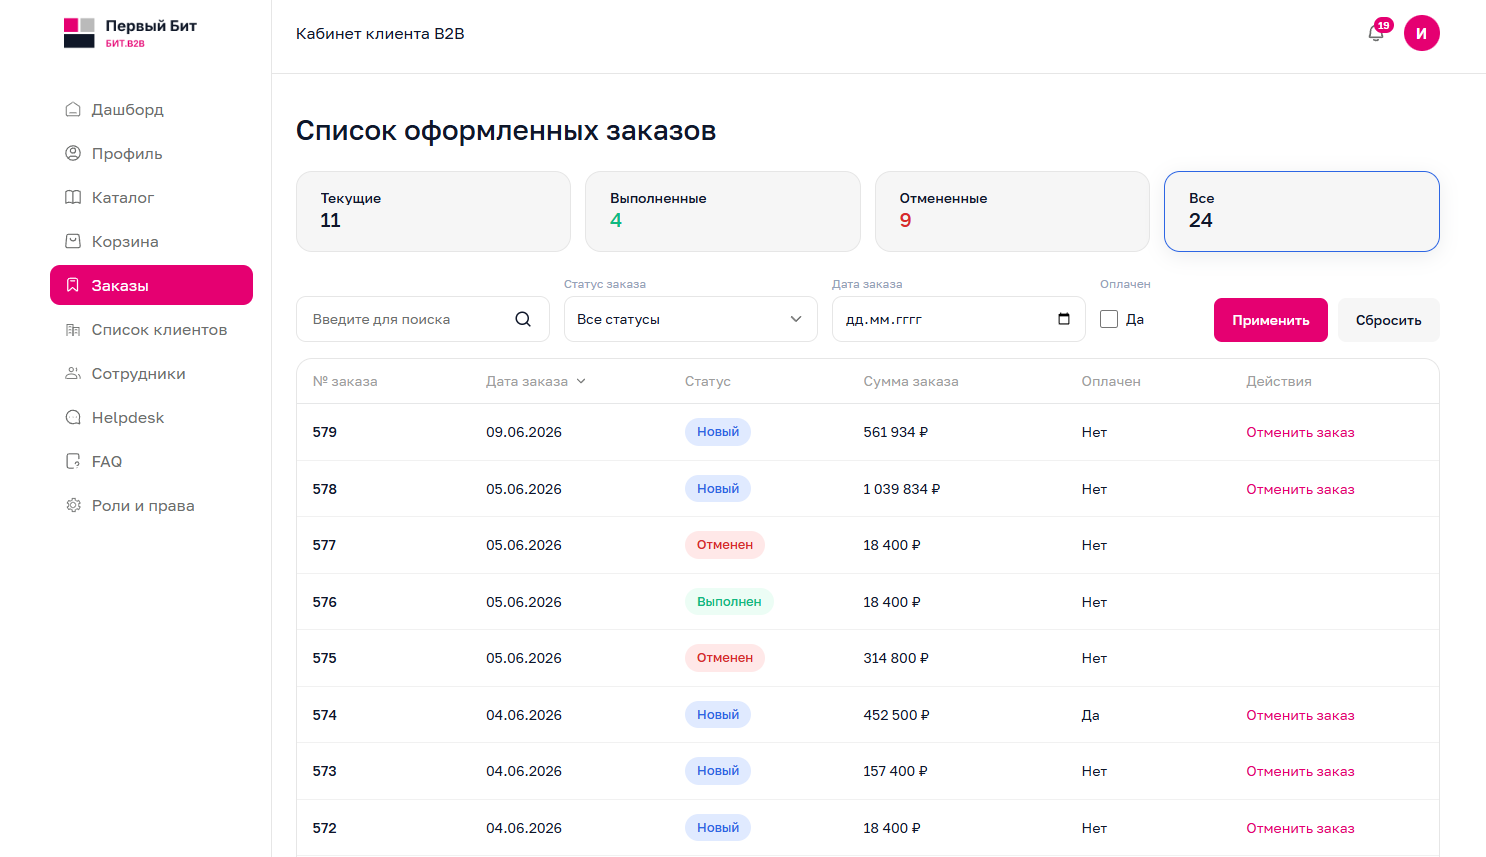
Task: Click the amount 314 800 ₽
Action: click(896, 658)
